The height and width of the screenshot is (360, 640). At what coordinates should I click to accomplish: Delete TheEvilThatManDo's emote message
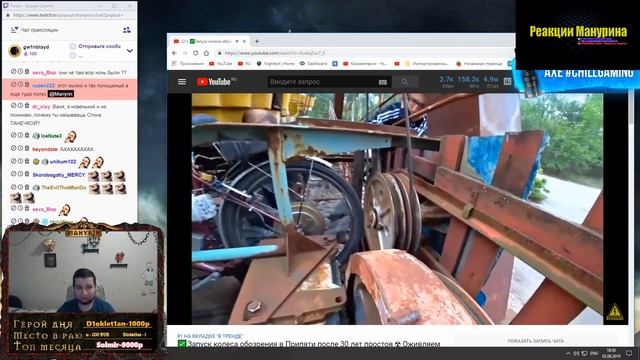[27, 187]
